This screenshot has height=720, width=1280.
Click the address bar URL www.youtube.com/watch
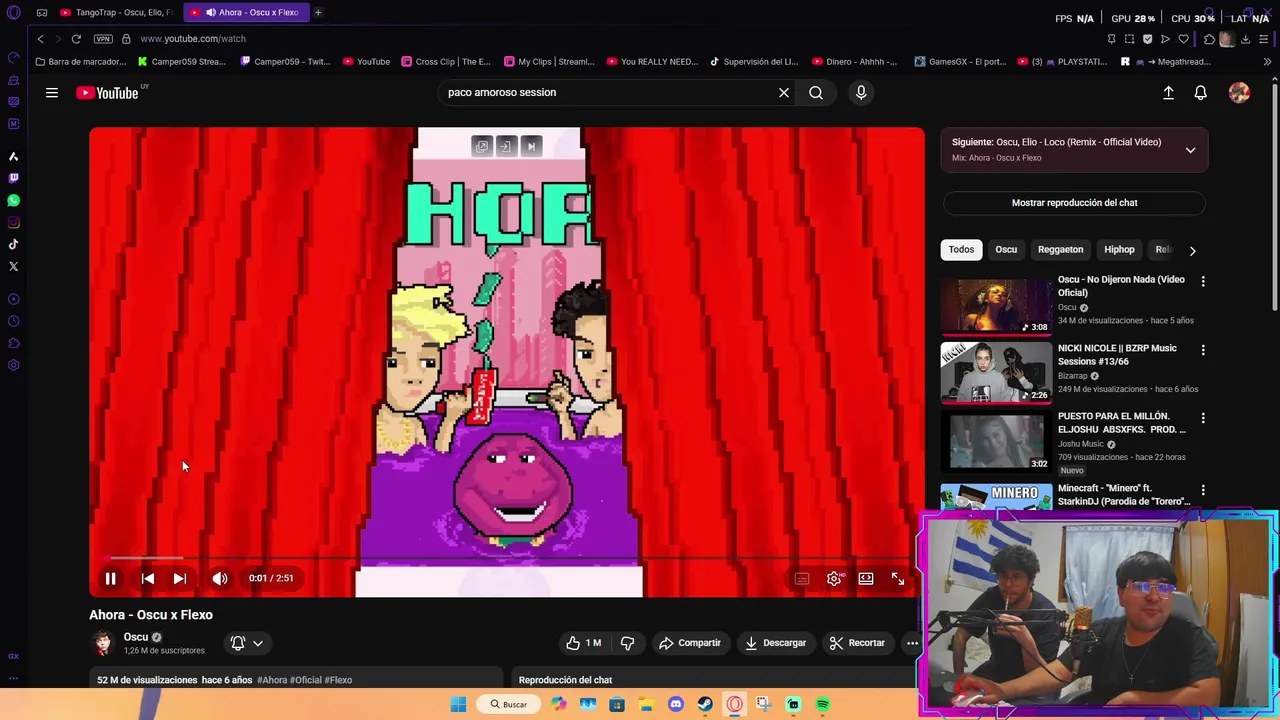pyautogui.click(x=193, y=39)
